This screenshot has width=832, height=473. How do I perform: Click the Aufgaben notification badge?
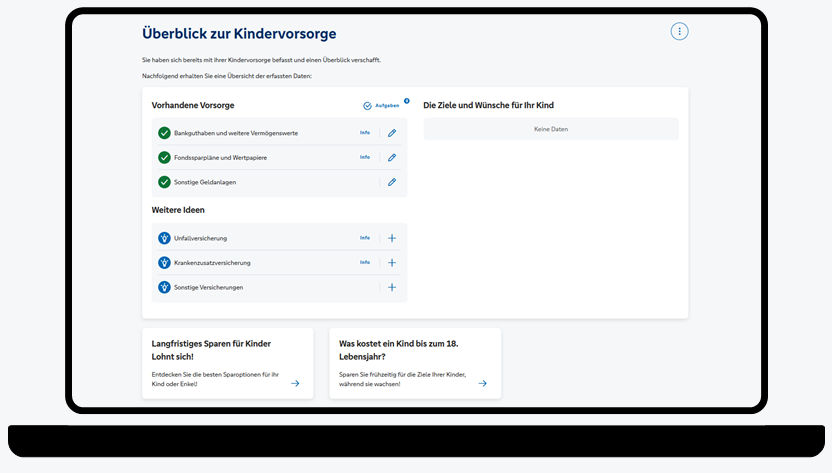[x=406, y=101]
